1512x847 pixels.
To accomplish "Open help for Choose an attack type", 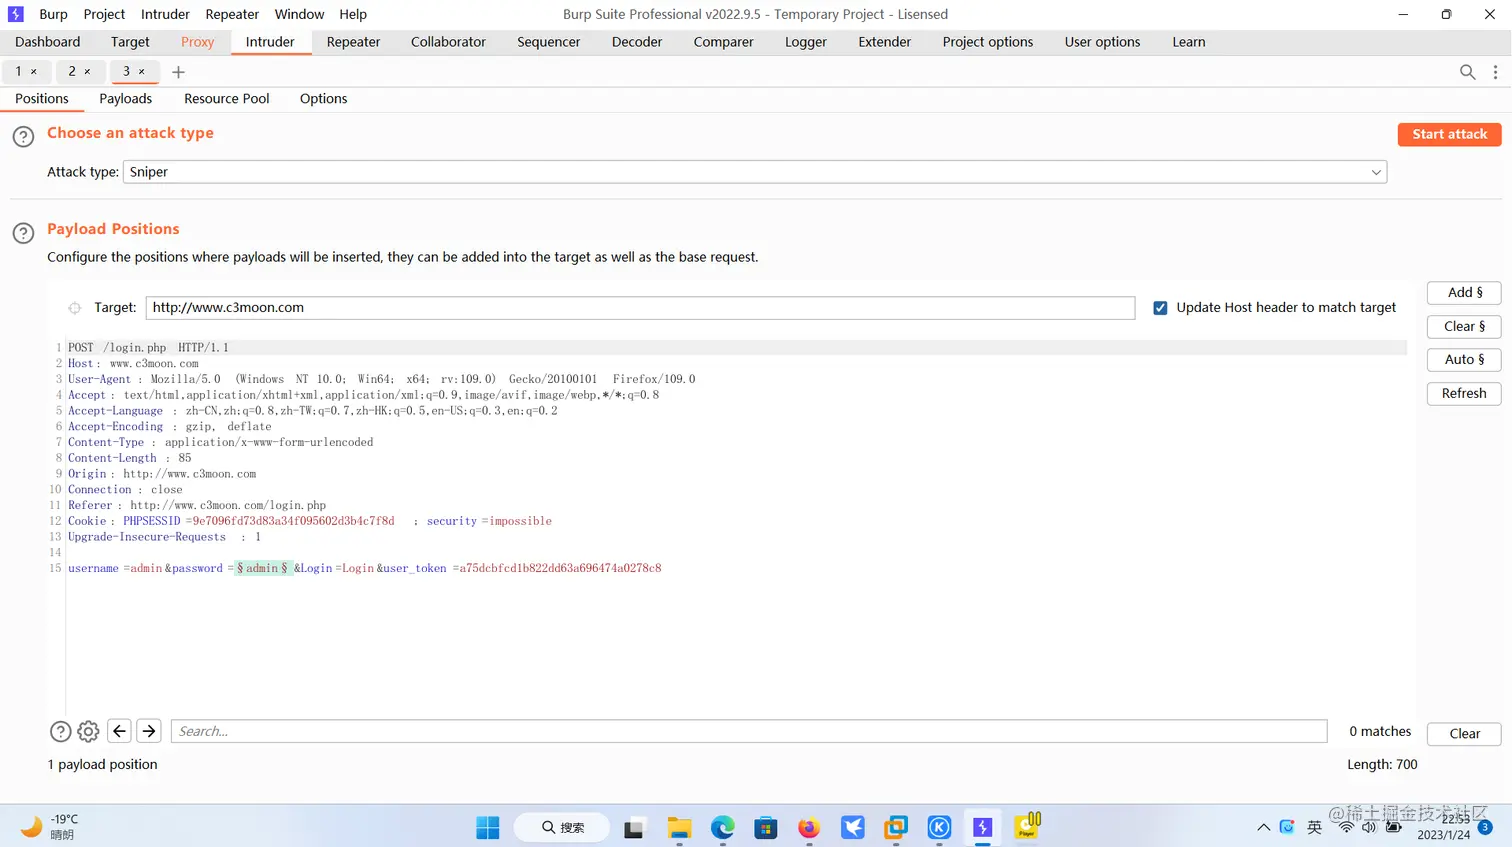I will [23, 137].
